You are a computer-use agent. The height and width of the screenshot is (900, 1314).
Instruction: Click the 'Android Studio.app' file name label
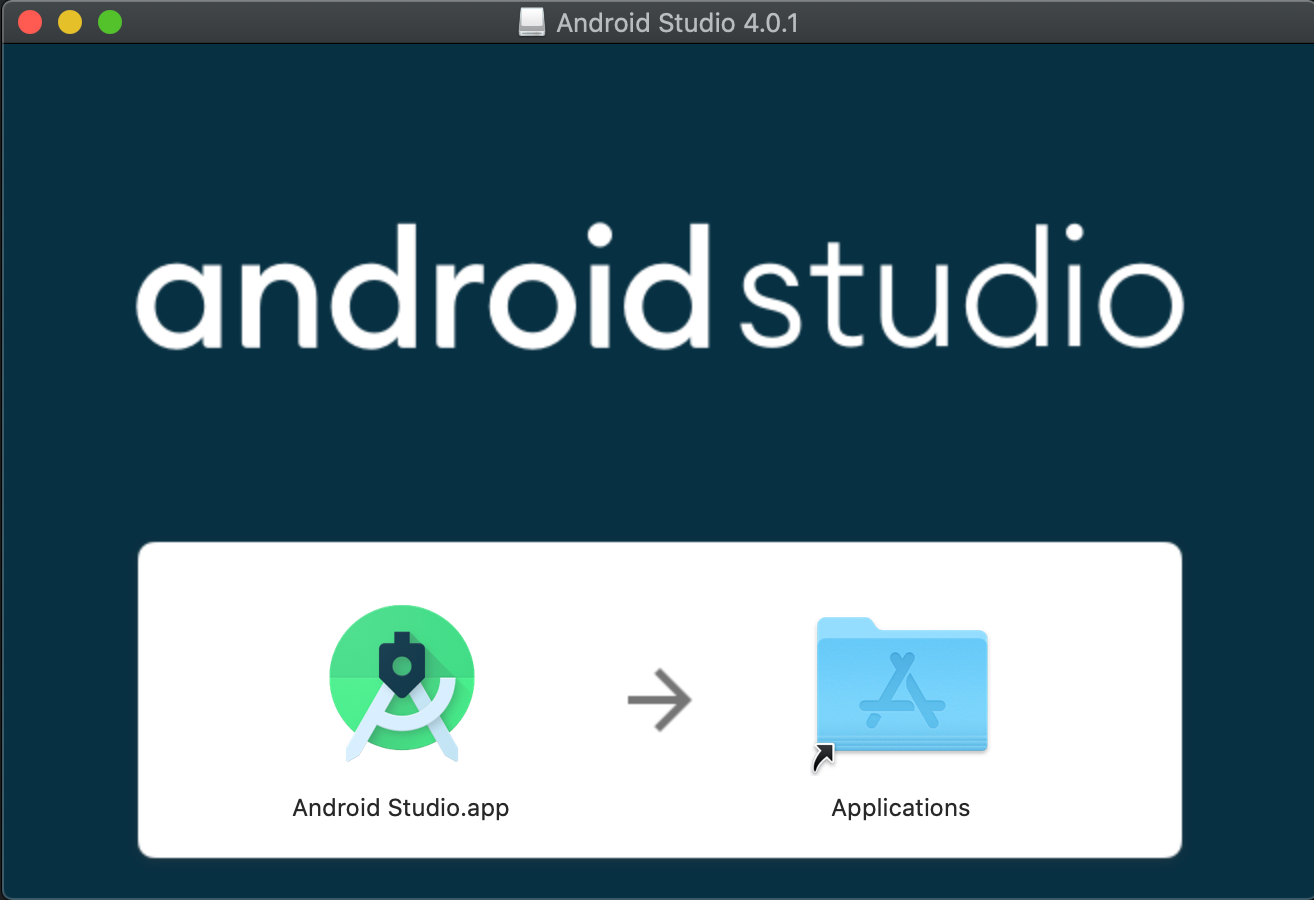(x=401, y=808)
